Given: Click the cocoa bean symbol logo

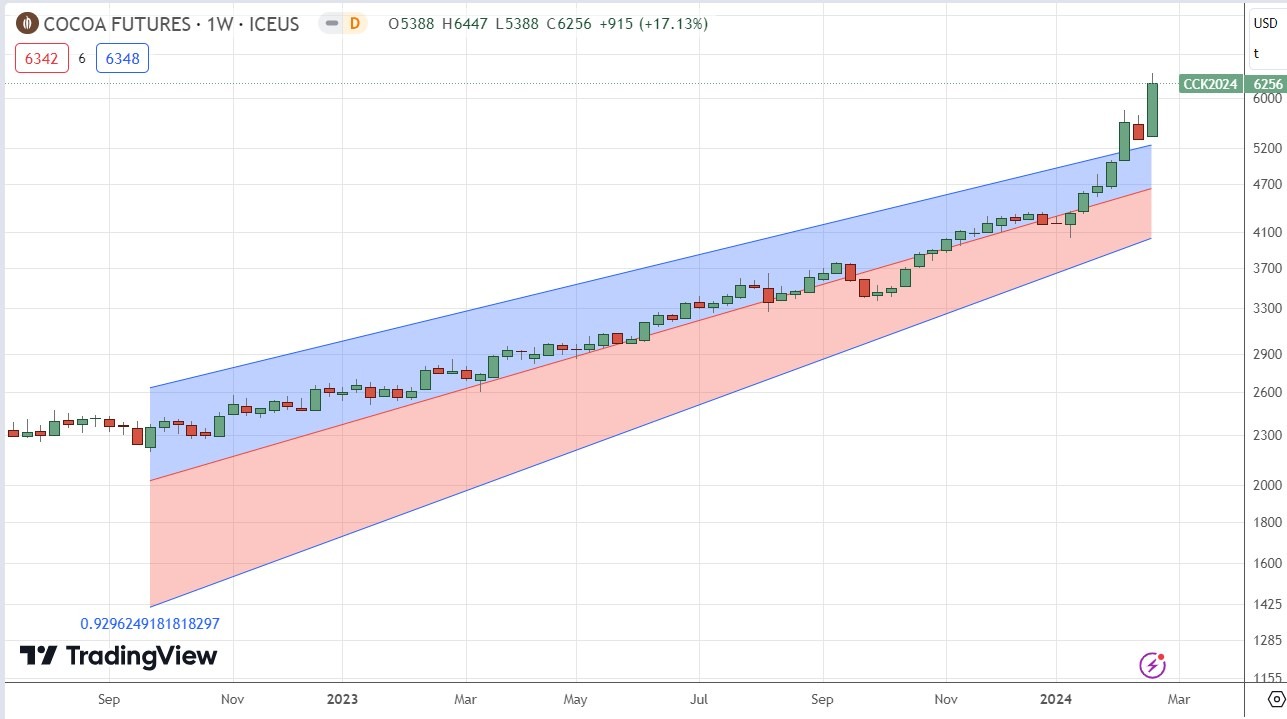Looking at the screenshot, I should pos(28,23).
